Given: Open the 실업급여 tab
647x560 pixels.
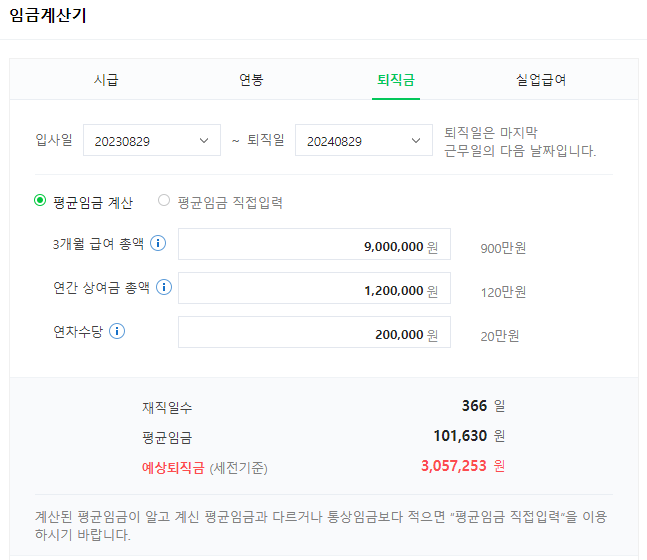Looking at the screenshot, I should click(x=541, y=80).
